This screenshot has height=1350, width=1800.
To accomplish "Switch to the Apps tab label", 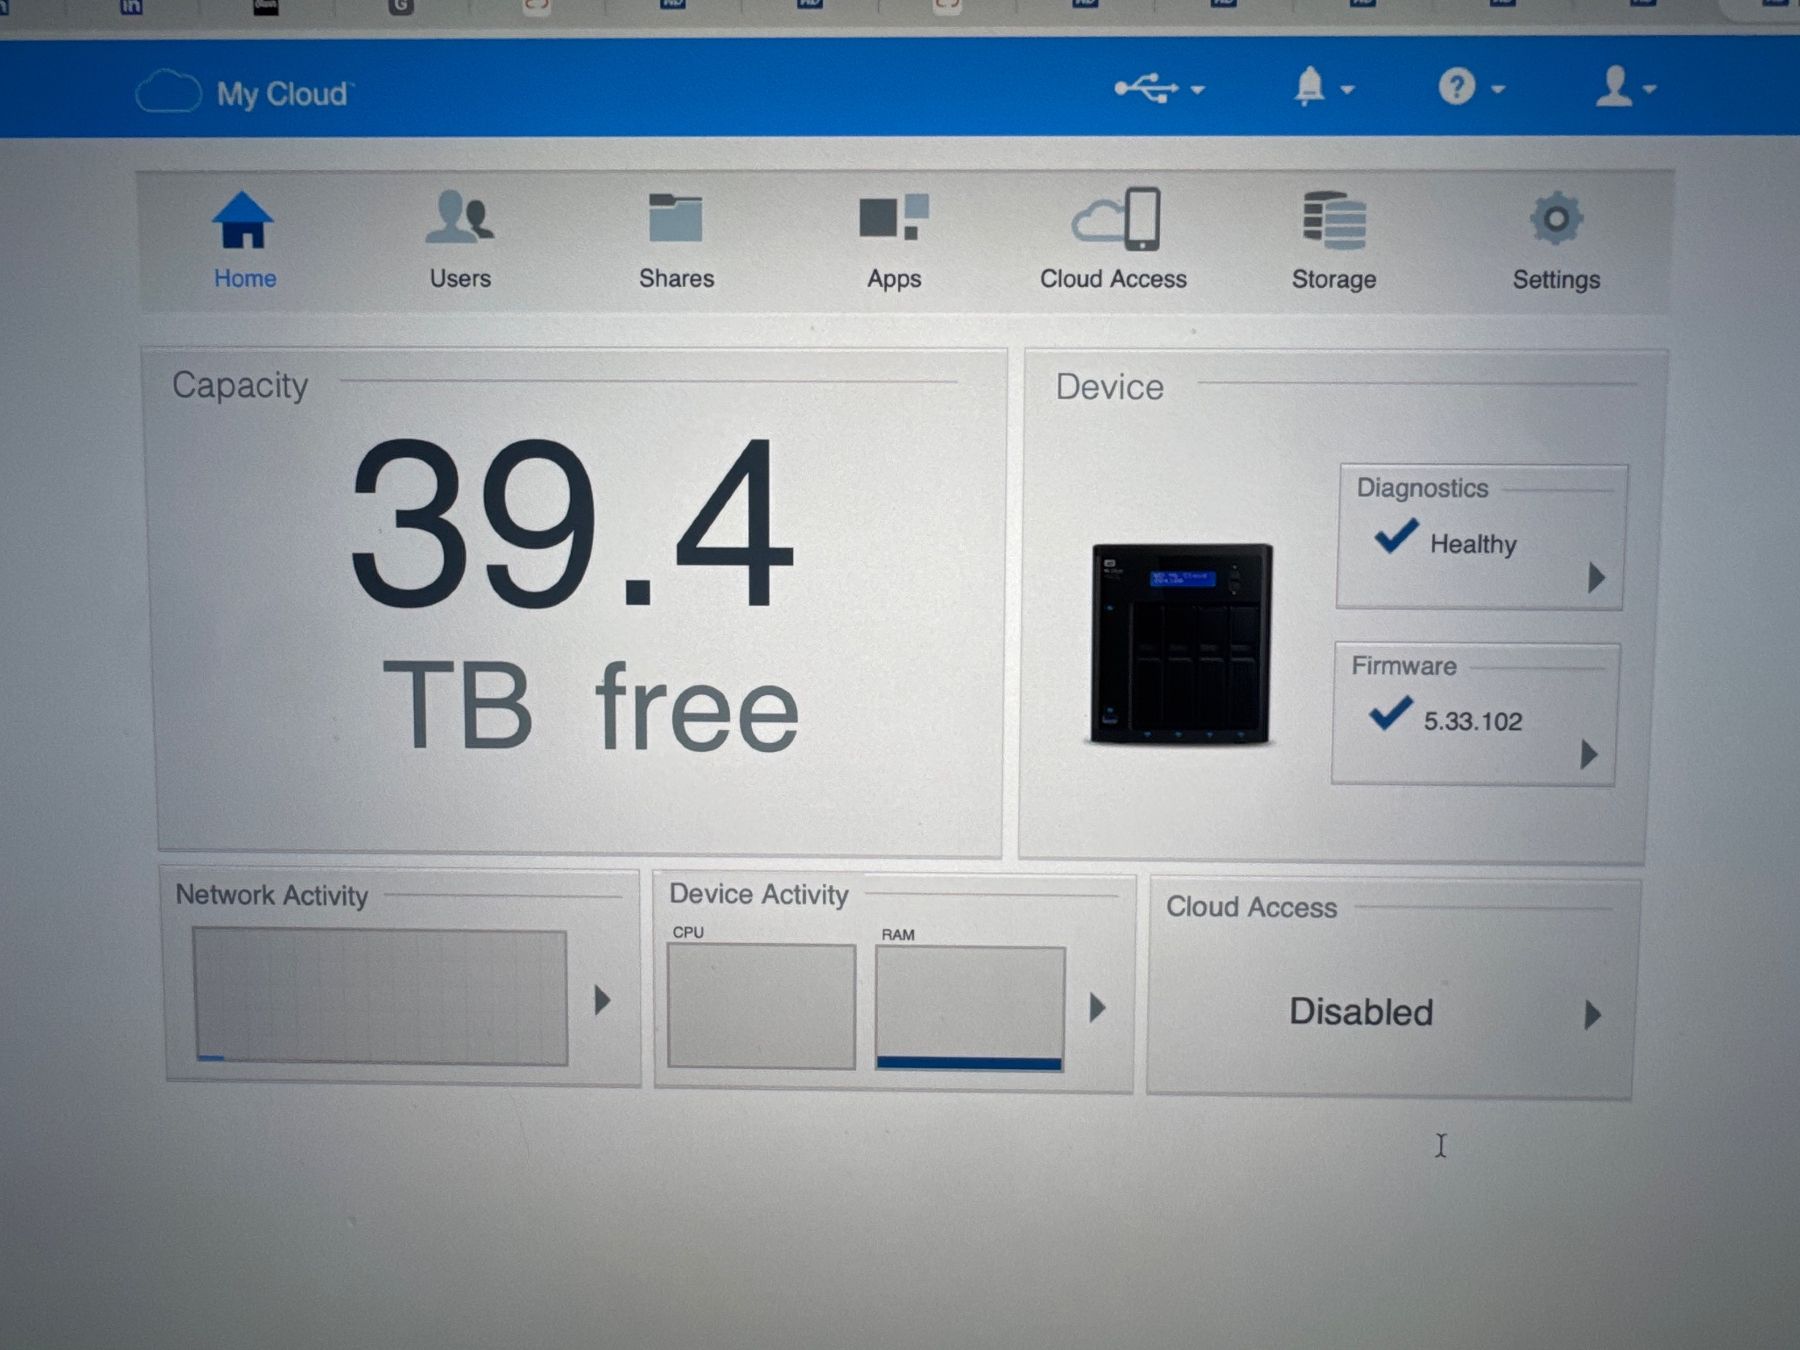I will point(894,280).
